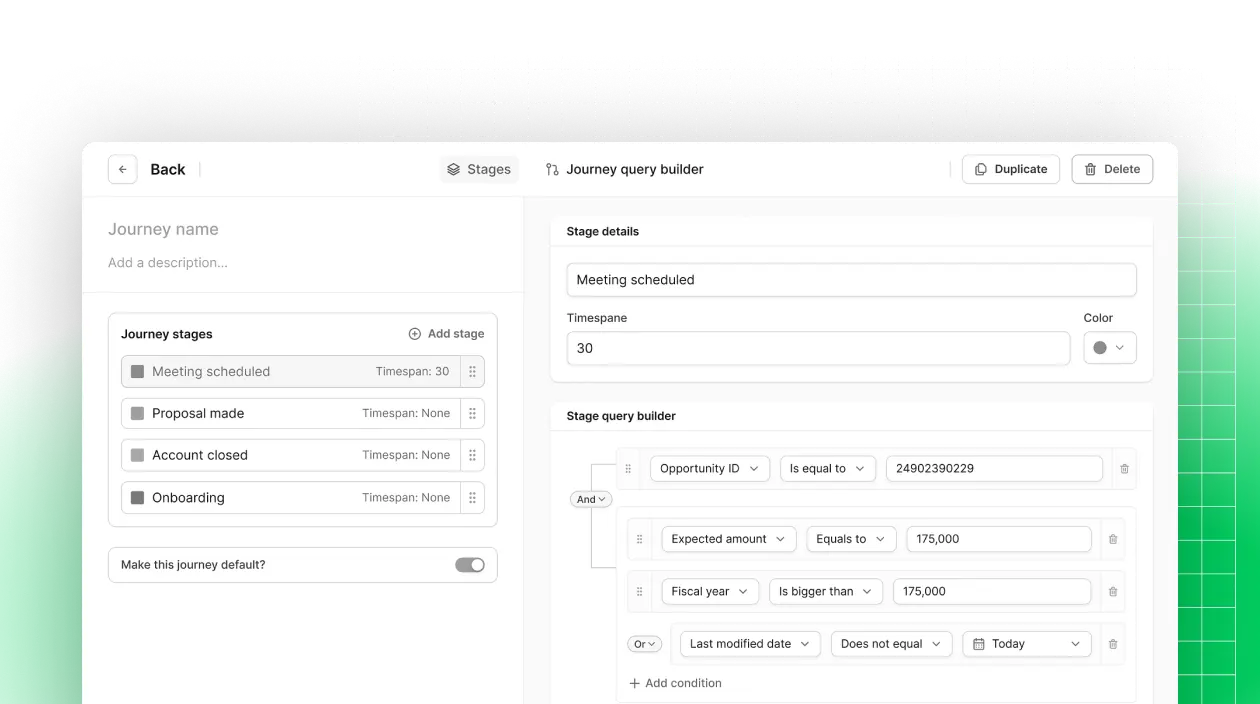Click Add condition link
Image resolution: width=1260 pixels, height=704 pixels.
point(675,683)
